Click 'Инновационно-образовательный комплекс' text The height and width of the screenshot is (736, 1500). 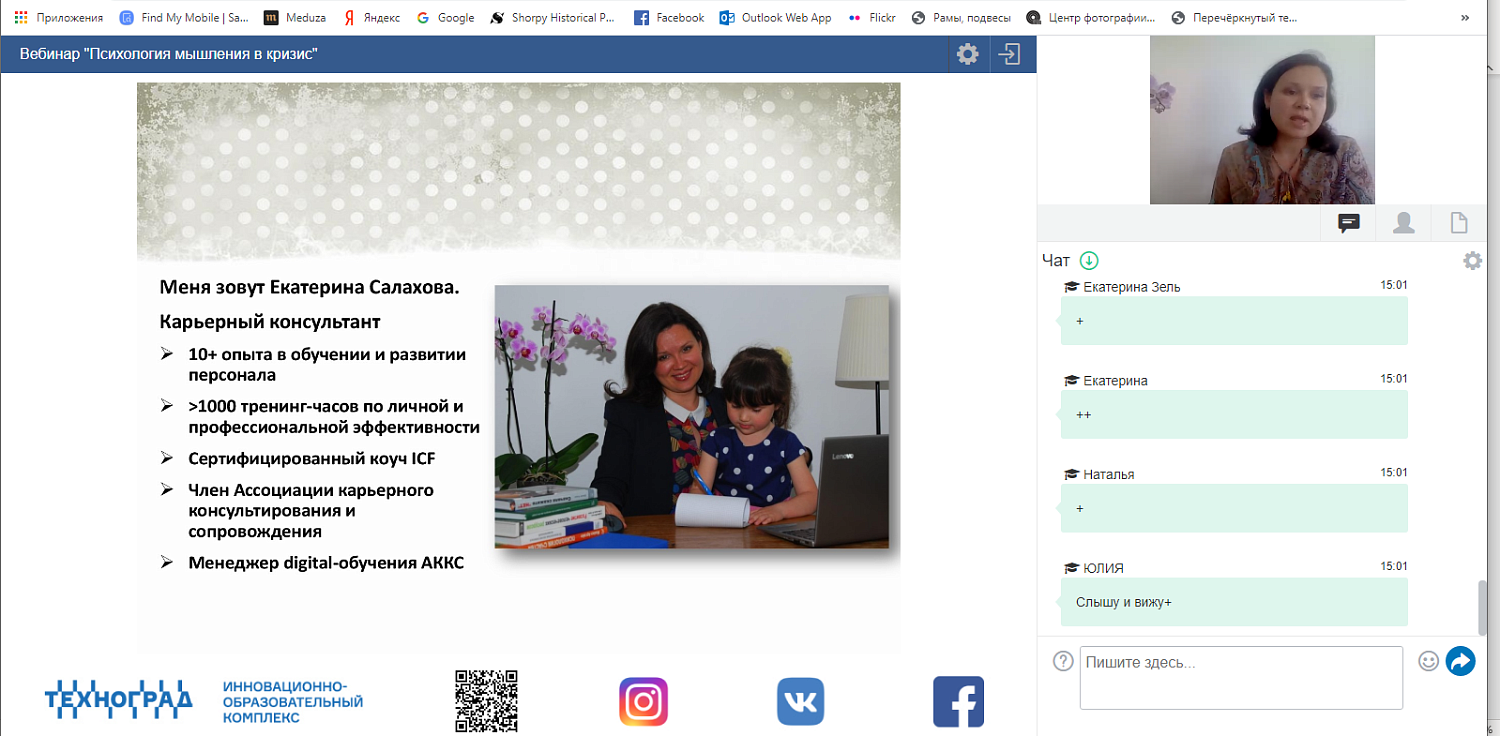point(293,702)
